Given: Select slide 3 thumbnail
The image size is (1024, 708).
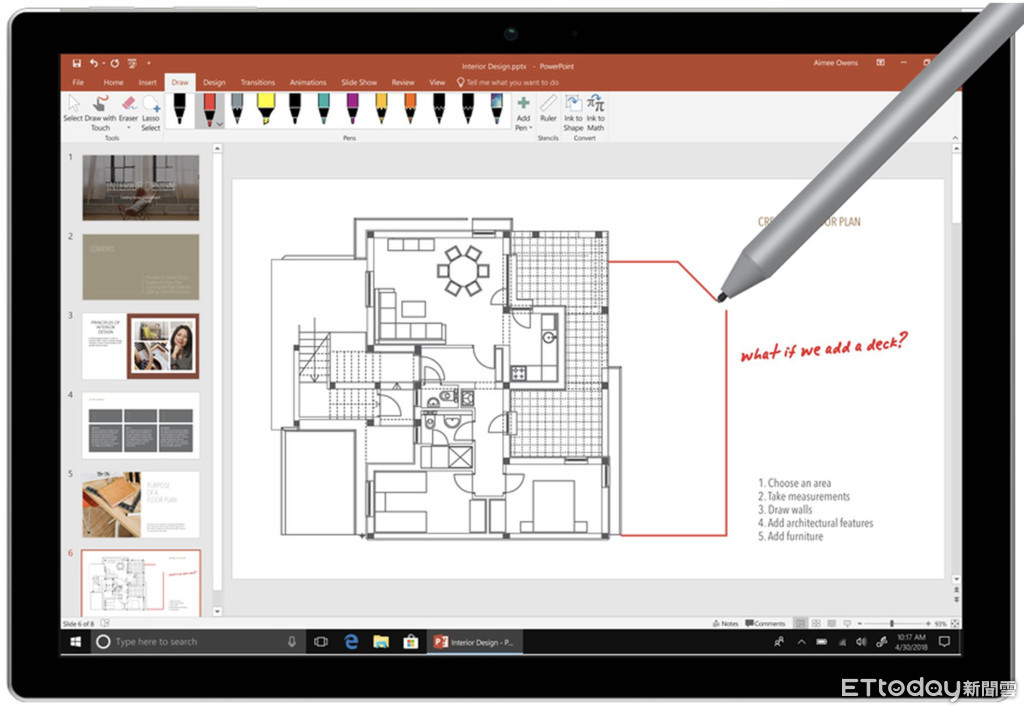Looking at the screenshot, I should (140, 346).
